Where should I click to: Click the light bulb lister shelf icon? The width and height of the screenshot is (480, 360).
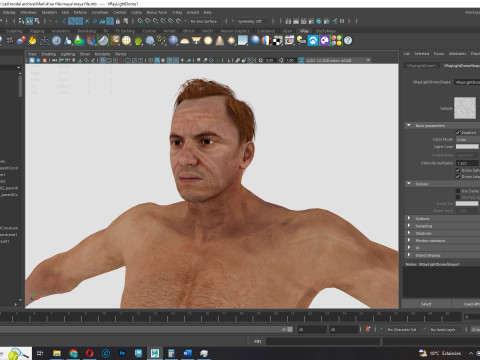[301, 41]
